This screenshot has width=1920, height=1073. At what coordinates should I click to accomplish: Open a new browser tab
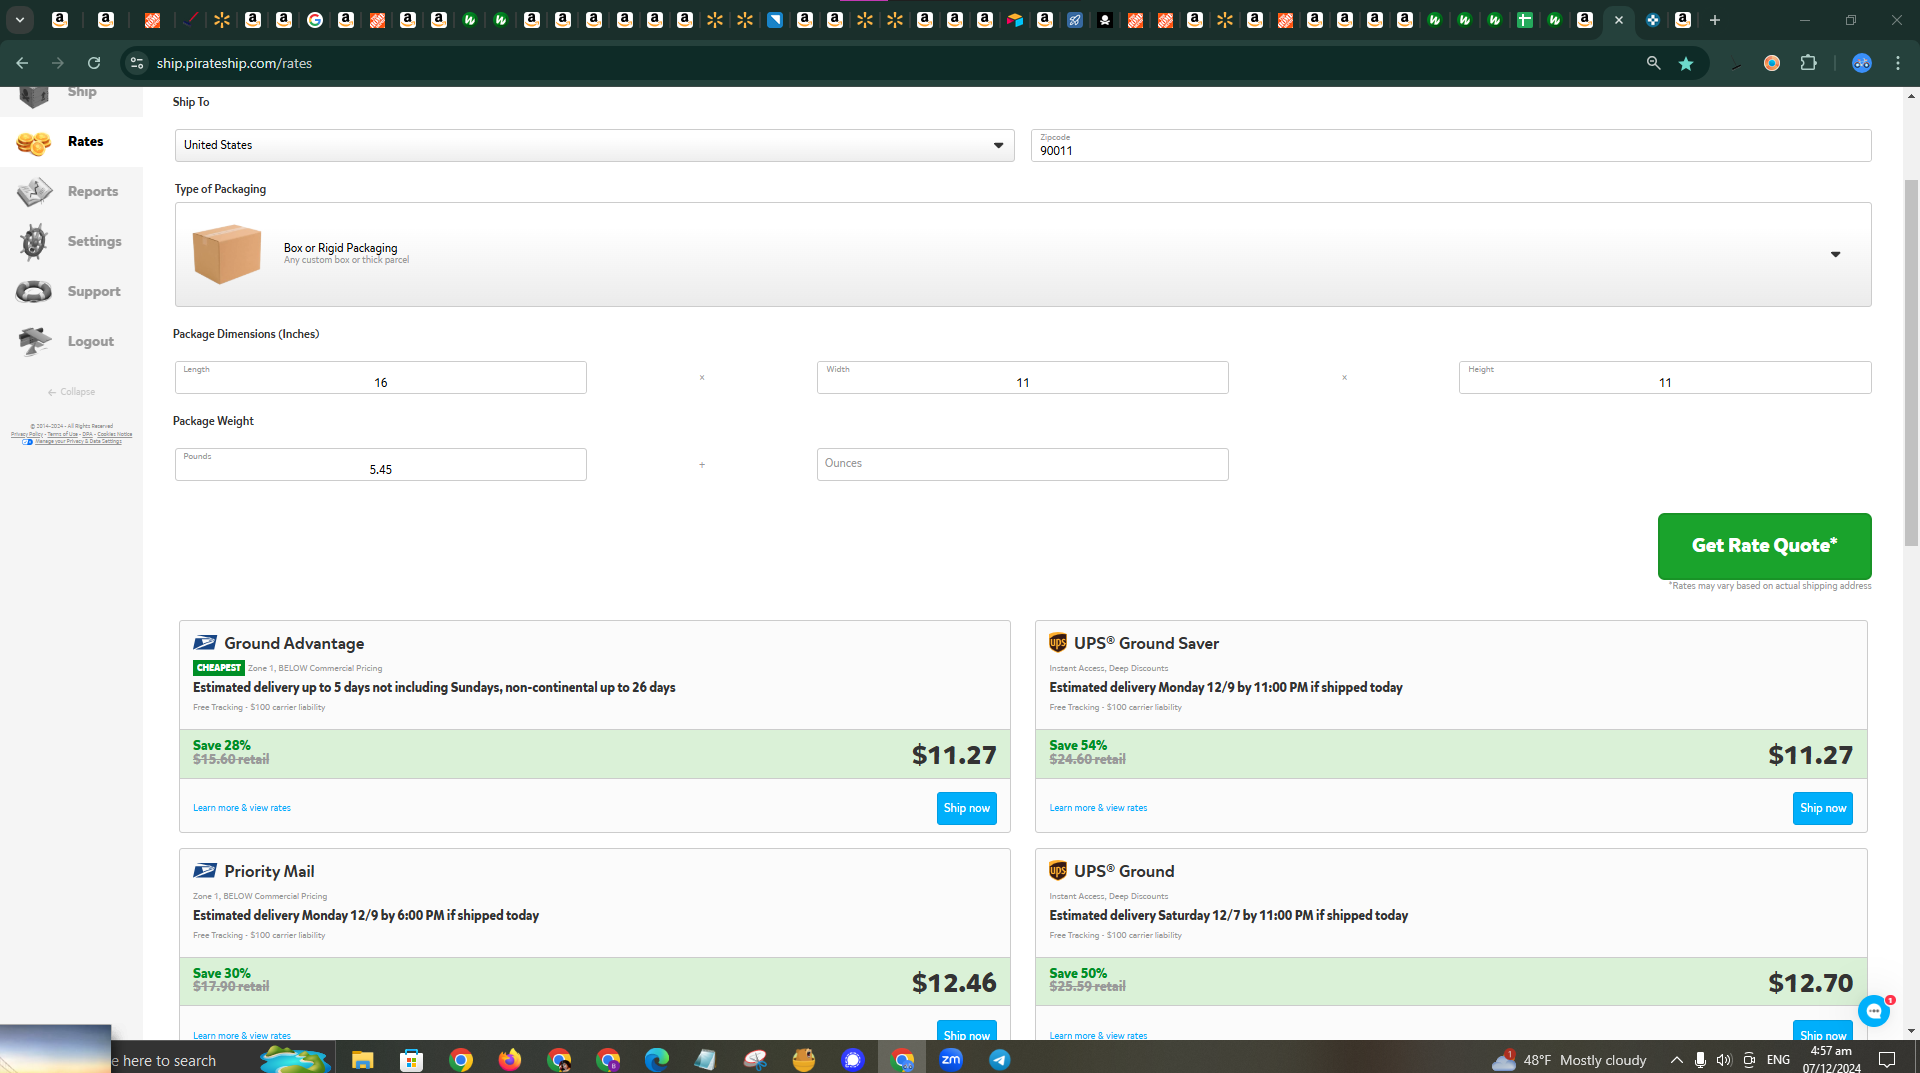point(1715,20)
